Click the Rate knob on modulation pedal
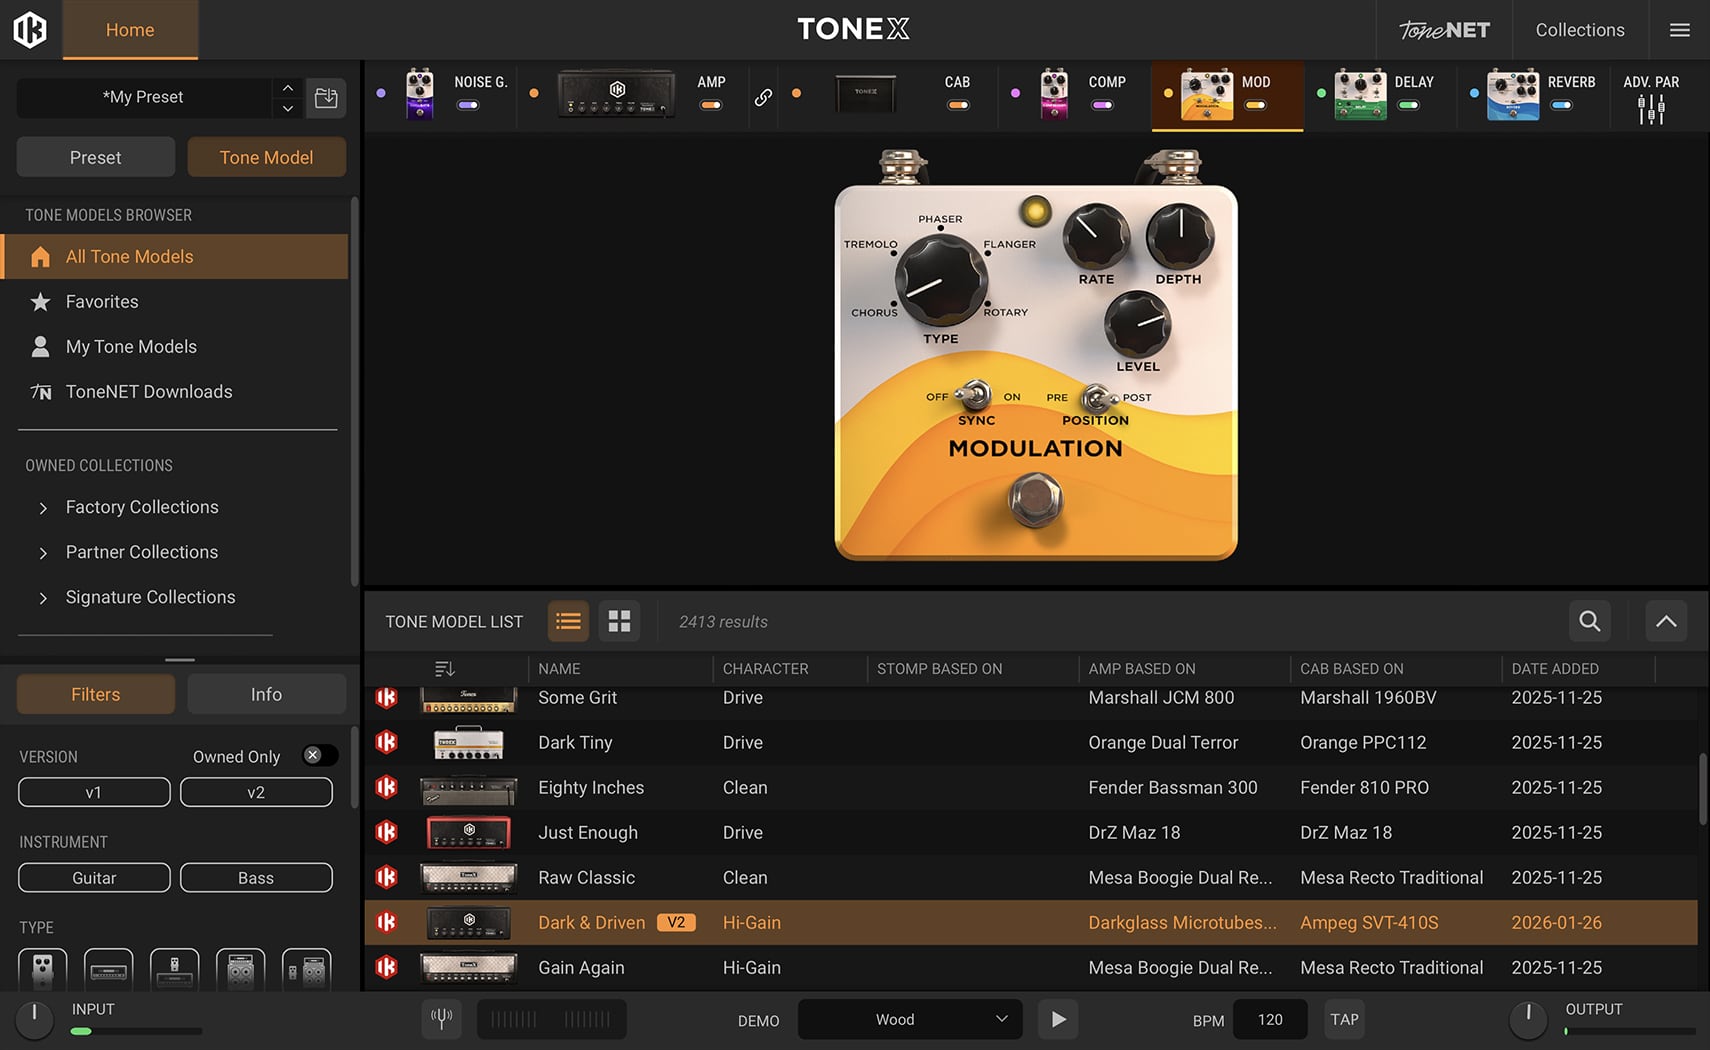Viewport: 1710px width, 1050px height. pos(1095,235)
